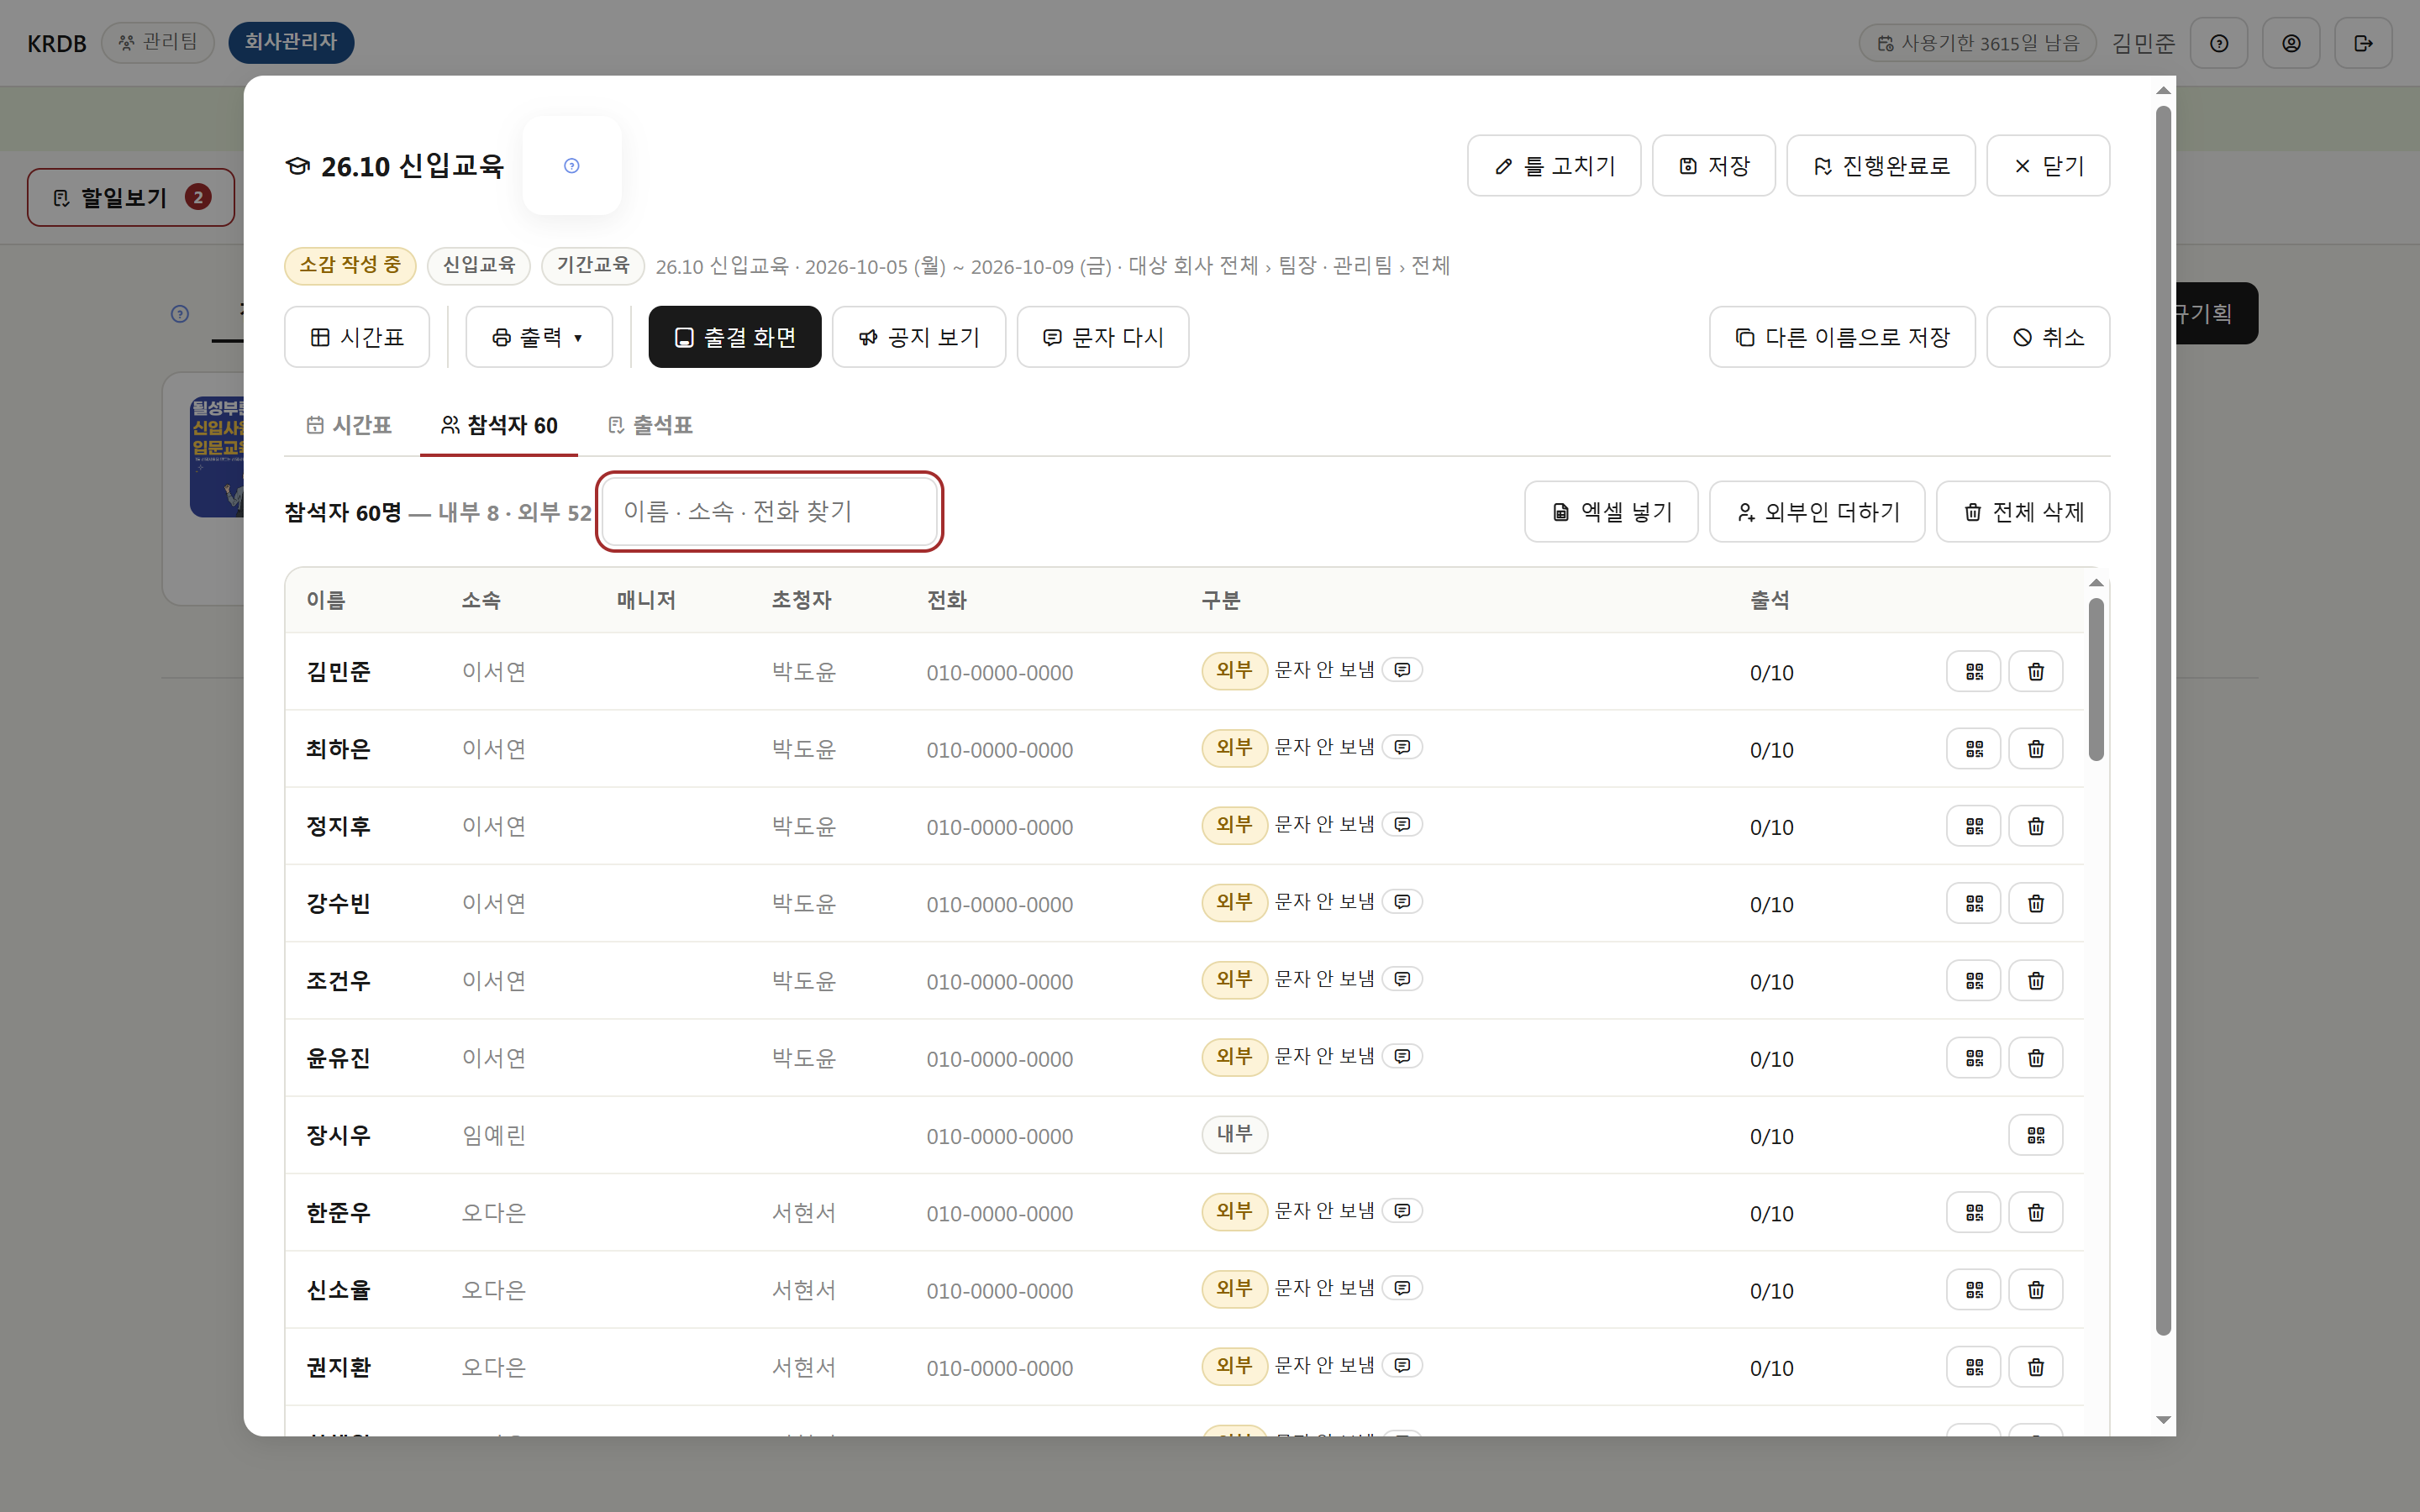The height and width of the screenshot is (1512, 2420).
Task: Click logout icon in top bar
Action: point(2362,43)
